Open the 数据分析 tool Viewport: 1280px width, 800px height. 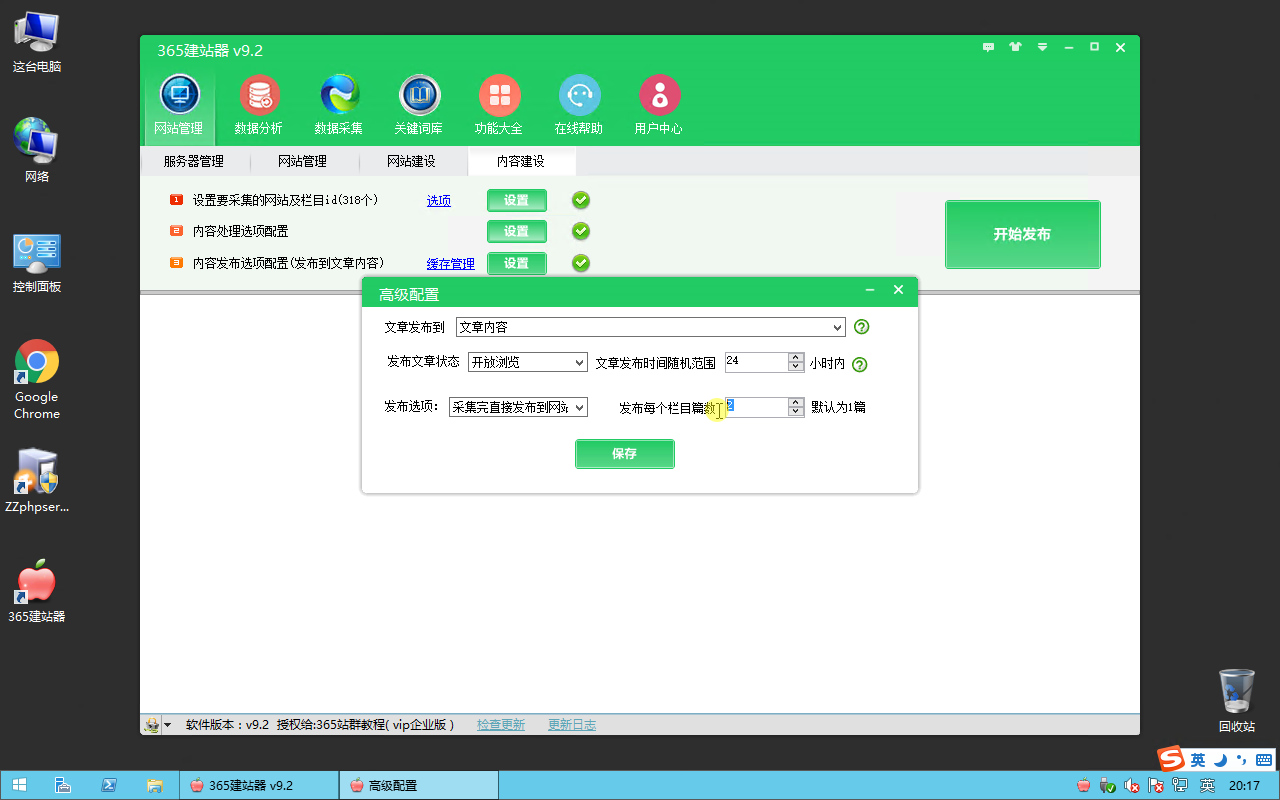point(259,105)
